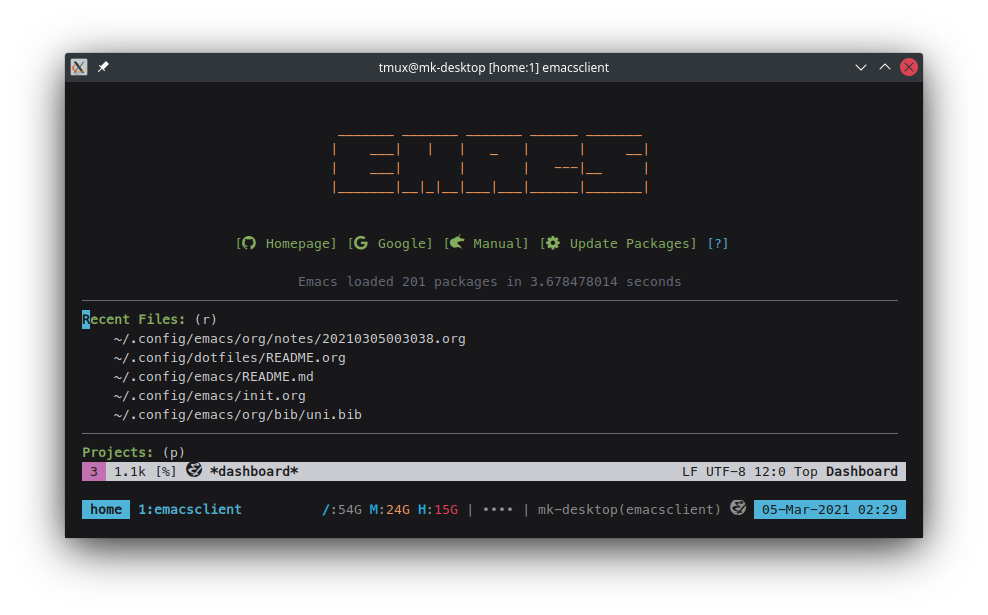Toggle the pin icon in the title bar
The width and height of the screenshot is (988, 615).
(103, 67)
